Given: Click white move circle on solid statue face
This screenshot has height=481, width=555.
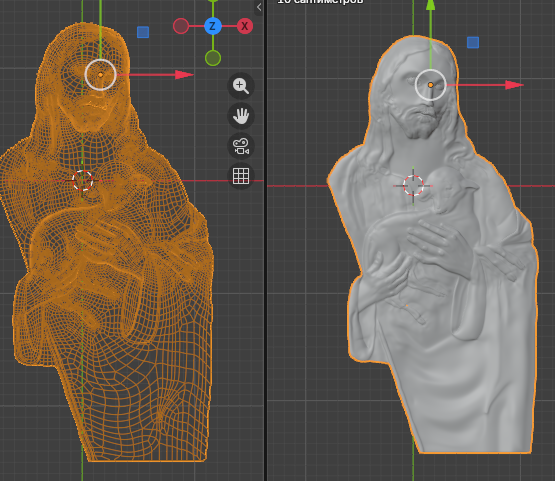Looking at the screenshot, I should 430,85.
